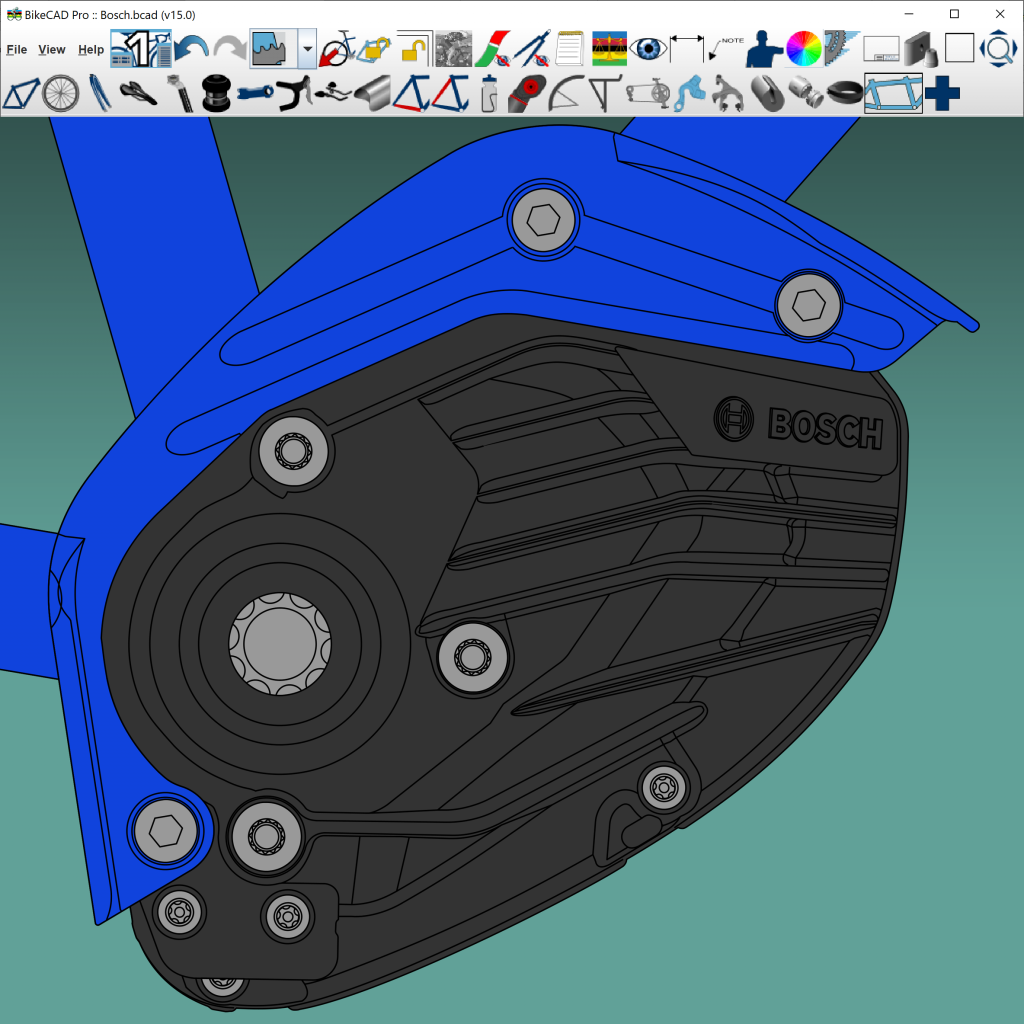This screenshot has height=1024, width=1024.
Task: Open the Help menu
Action: tap(91, 50)
